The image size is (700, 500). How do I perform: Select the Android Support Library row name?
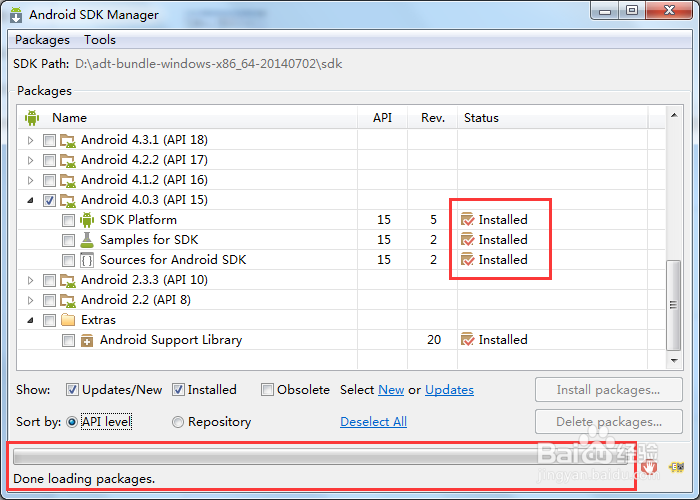coord(171,340)
